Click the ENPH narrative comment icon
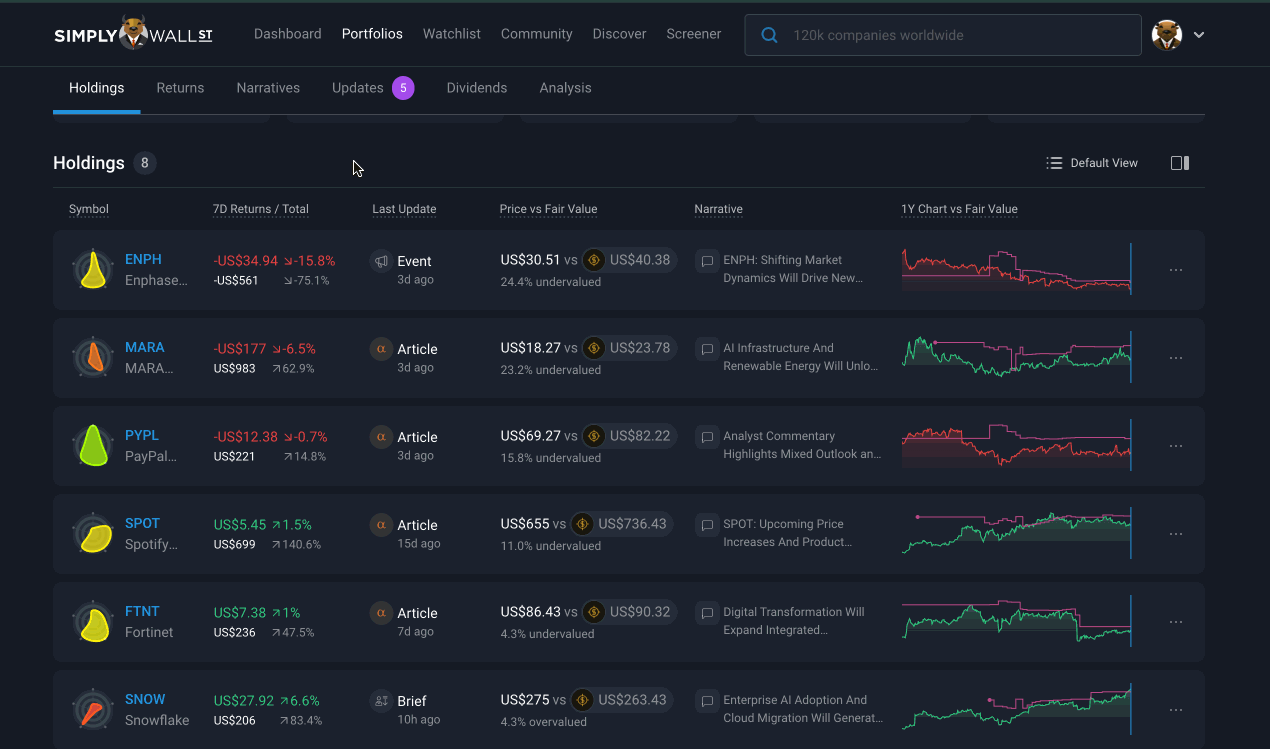Screen dimensions: 1270x749 coord(707,261)
